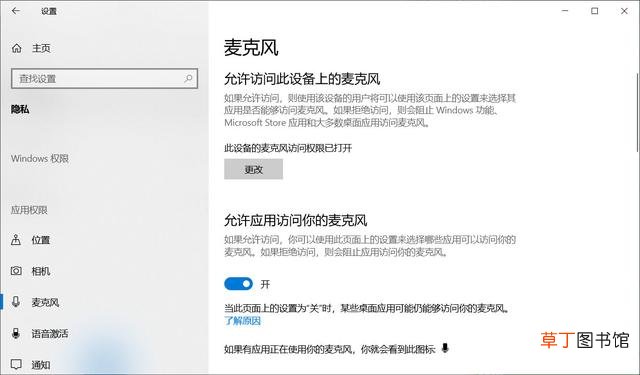The width and height of the screenshot is (640, 375).
Task: Click the 允许访问此设备上的麦克风 heading
Action: [x=302, y=79]
